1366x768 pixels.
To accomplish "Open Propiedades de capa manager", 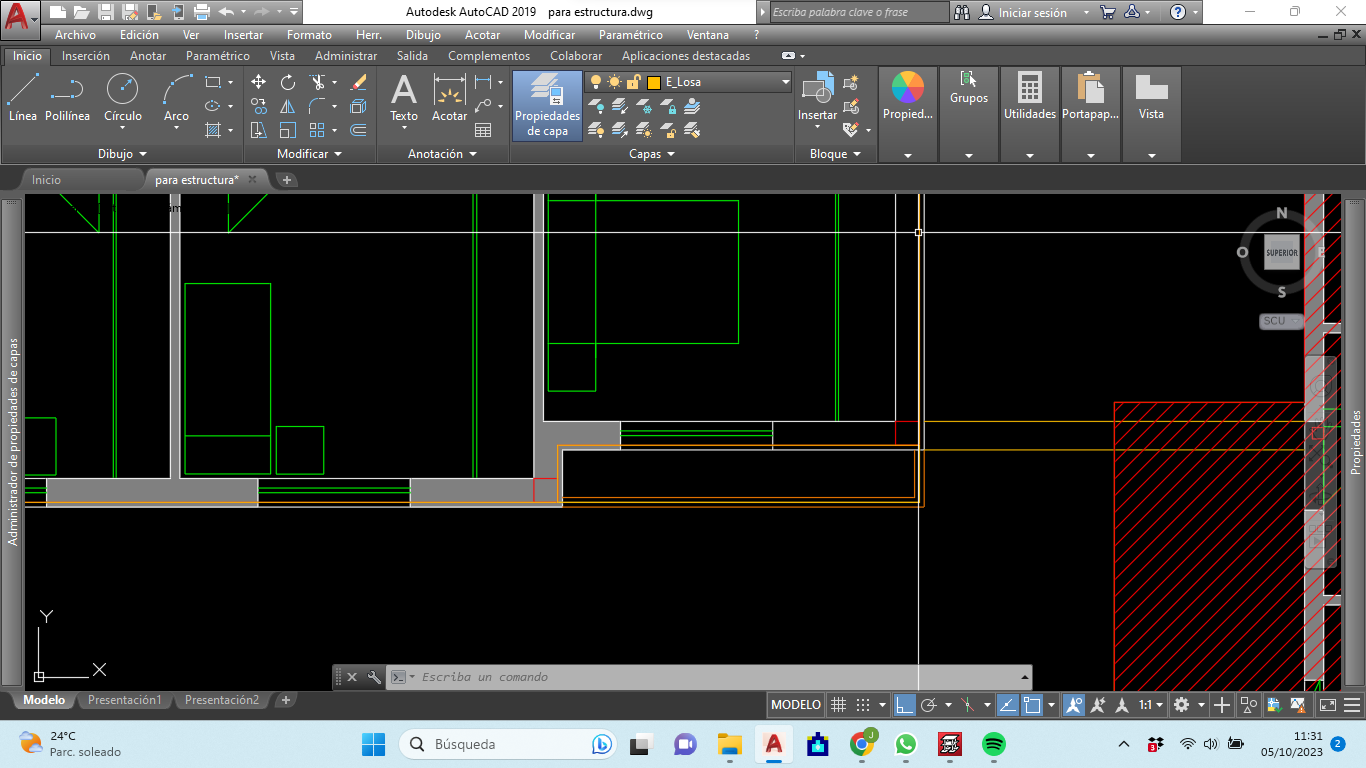I will pos(547,105).
